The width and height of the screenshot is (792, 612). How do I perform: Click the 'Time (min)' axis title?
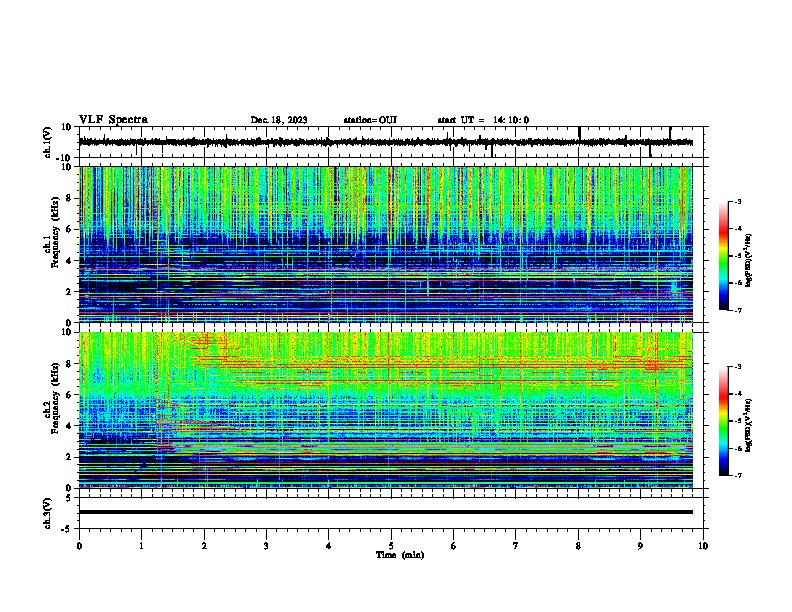(x=400, y=555)
